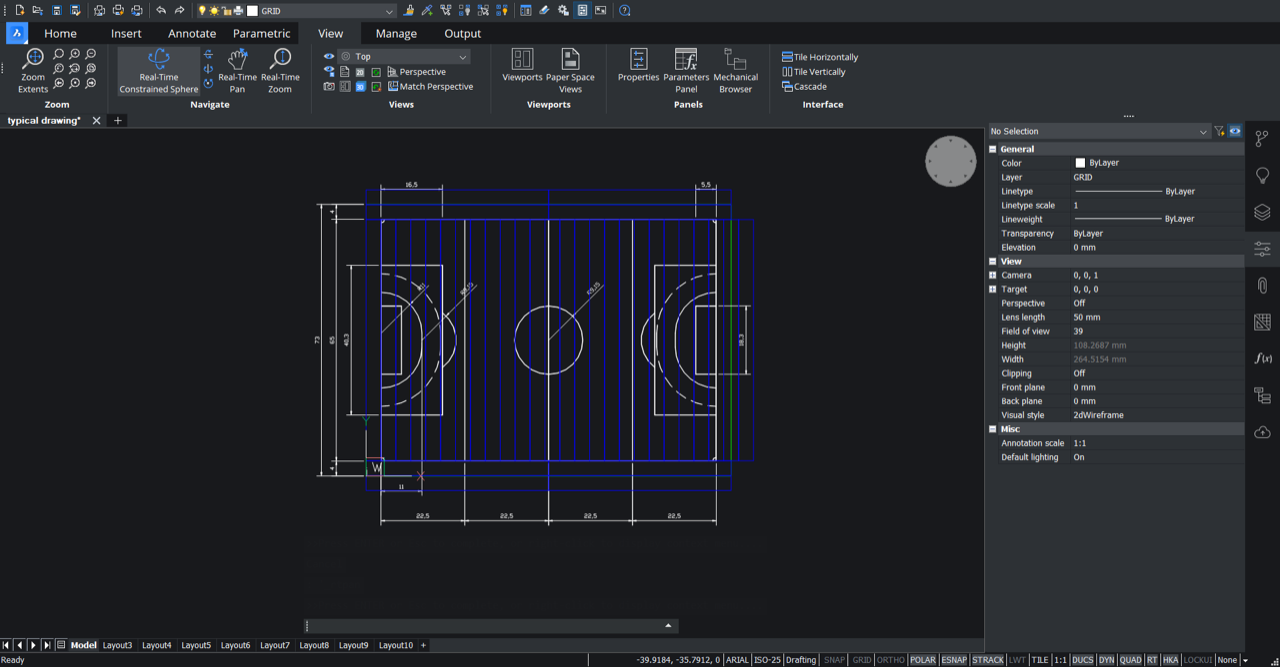Image resolution: width=1280 pixels, height=667 pixels.
Task: Toggle POLAR mode in the status bar
Action: tap(922, 660)
